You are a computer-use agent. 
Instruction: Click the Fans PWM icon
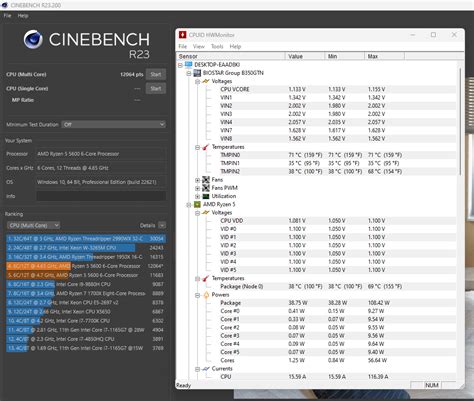click(x=206, y=188)
